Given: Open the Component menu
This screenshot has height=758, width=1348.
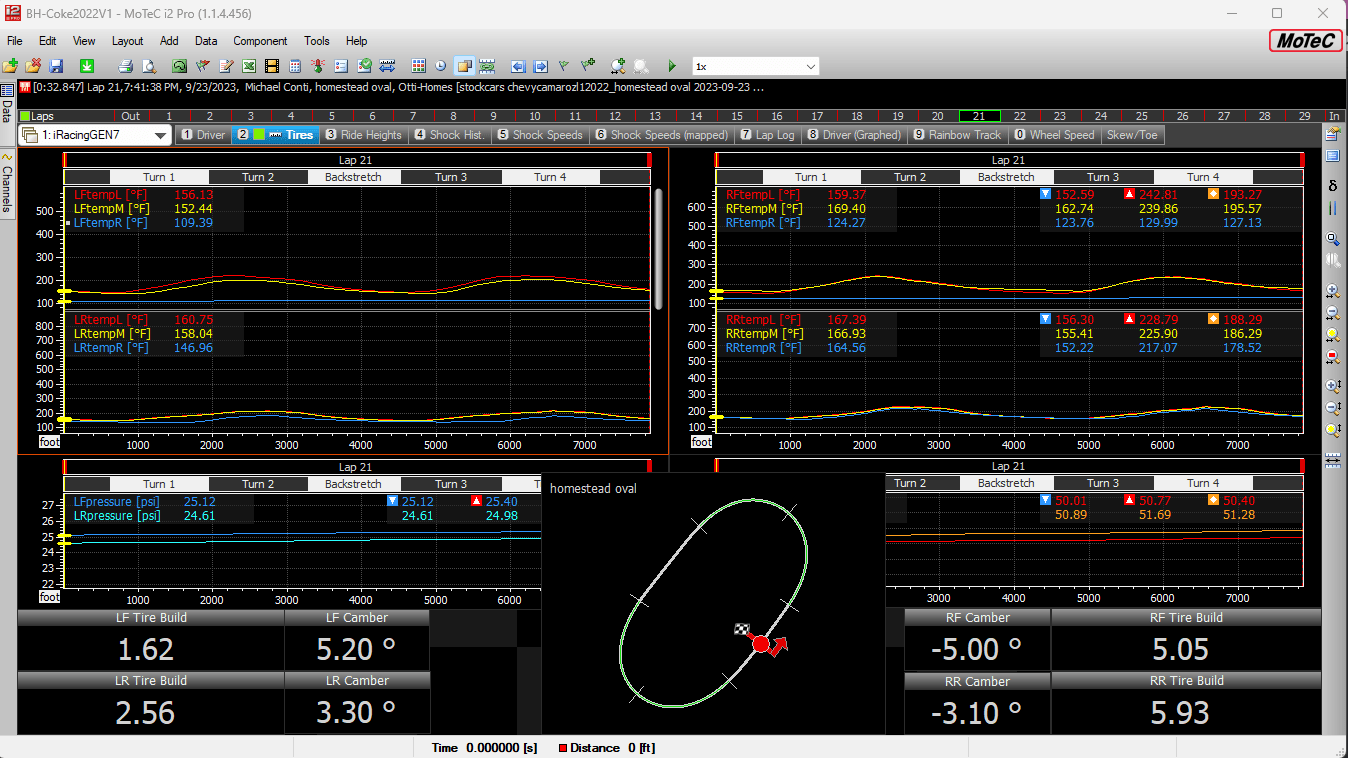Looking at the screenshot, I should [260, 41].
